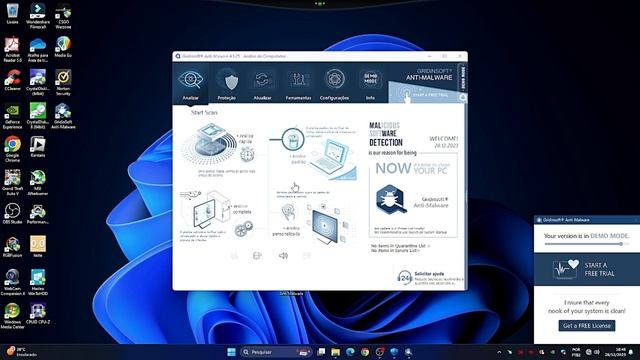Open the Google Chrome desktop icon
Screen dimensions: 640x360
coord(12,149)
